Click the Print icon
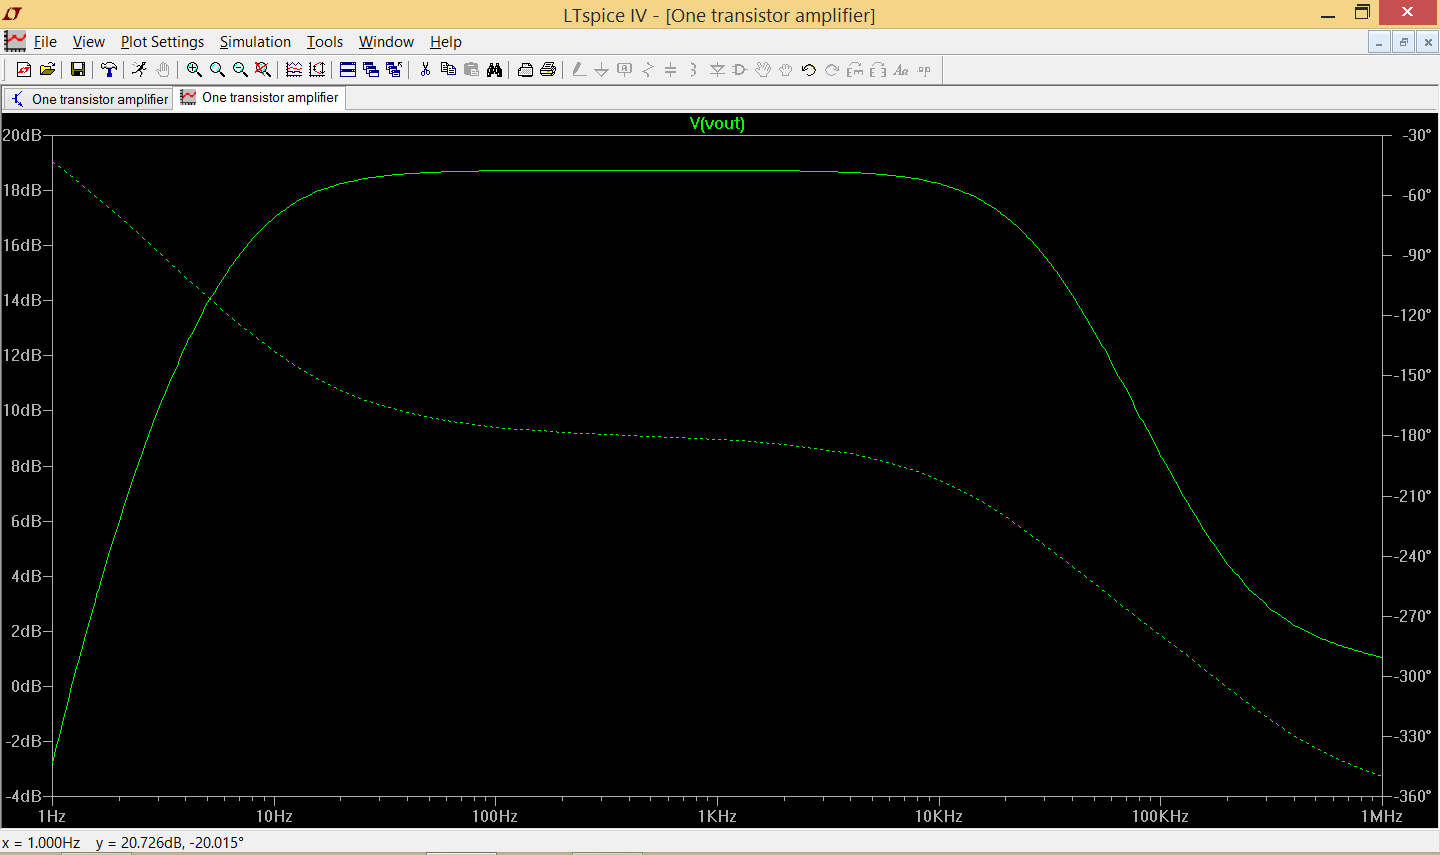 point(548,69)
